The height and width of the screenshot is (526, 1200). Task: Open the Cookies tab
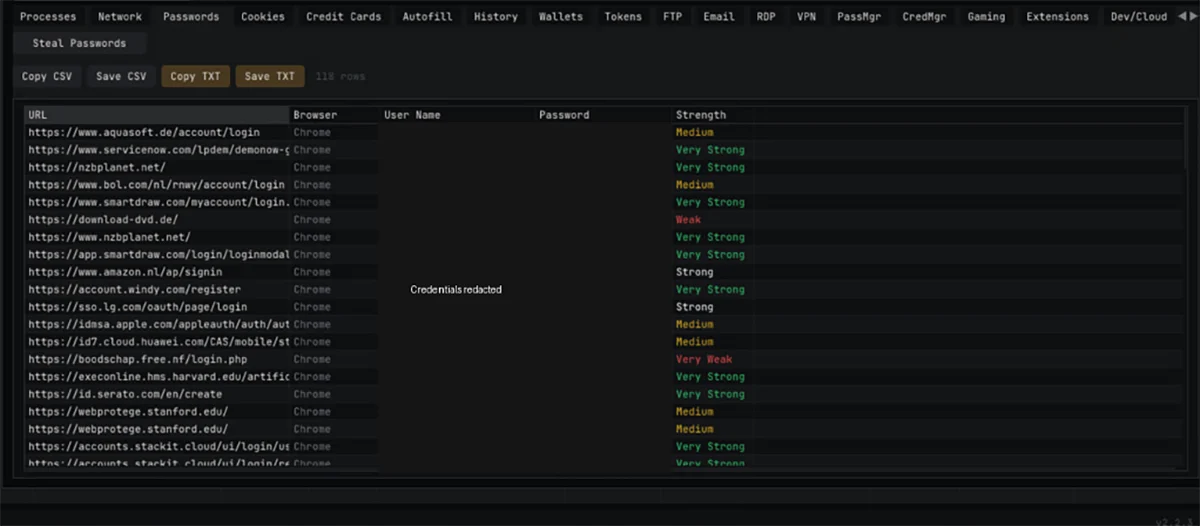[x=263, y=16]
